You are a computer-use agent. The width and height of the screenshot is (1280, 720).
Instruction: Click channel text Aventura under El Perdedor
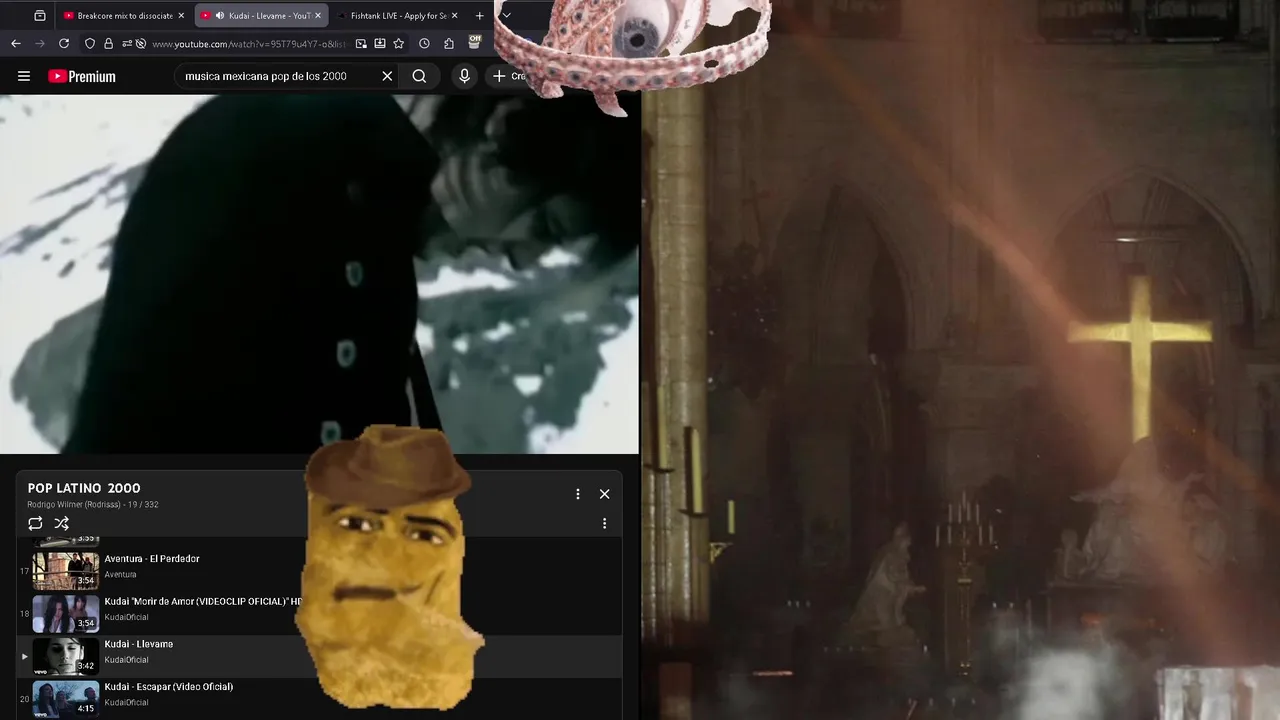click(x=120, y=575)
